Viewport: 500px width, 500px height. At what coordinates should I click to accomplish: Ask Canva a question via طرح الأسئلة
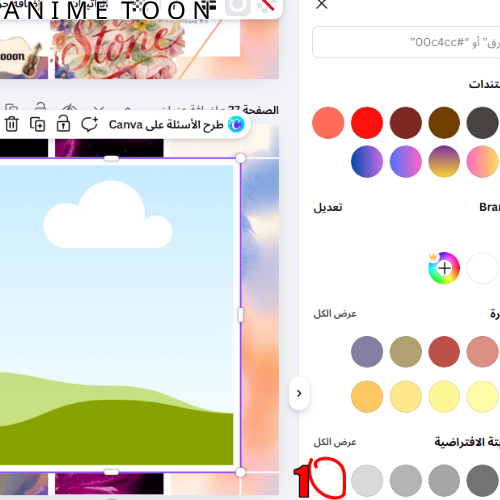click(166, 125)
